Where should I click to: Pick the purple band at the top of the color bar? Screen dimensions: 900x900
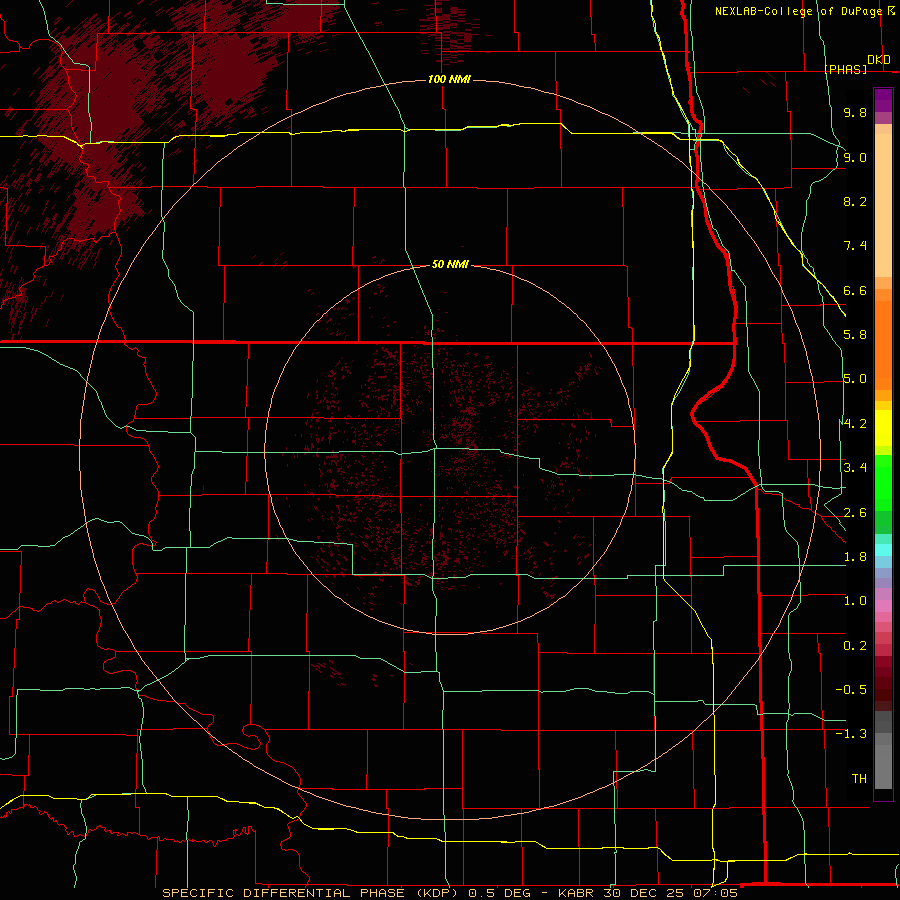pyautogui.click(x=883, y=100)
